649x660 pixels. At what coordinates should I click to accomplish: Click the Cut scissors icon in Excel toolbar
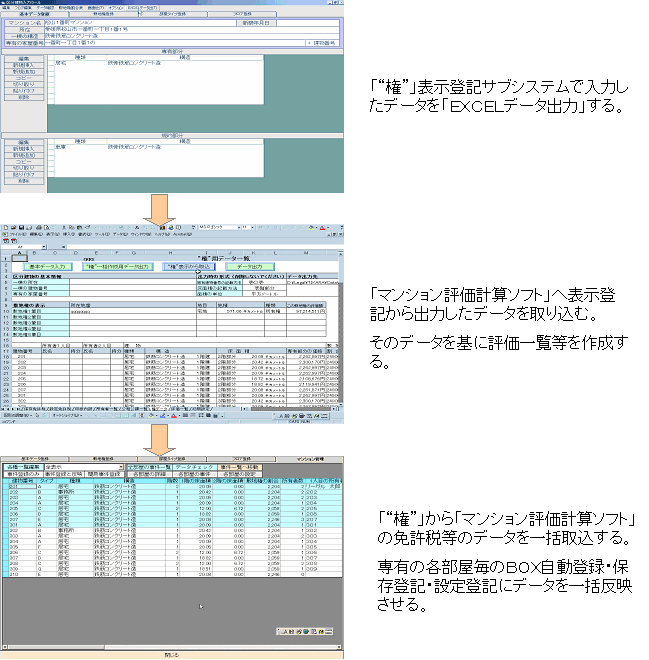(64, 228)
